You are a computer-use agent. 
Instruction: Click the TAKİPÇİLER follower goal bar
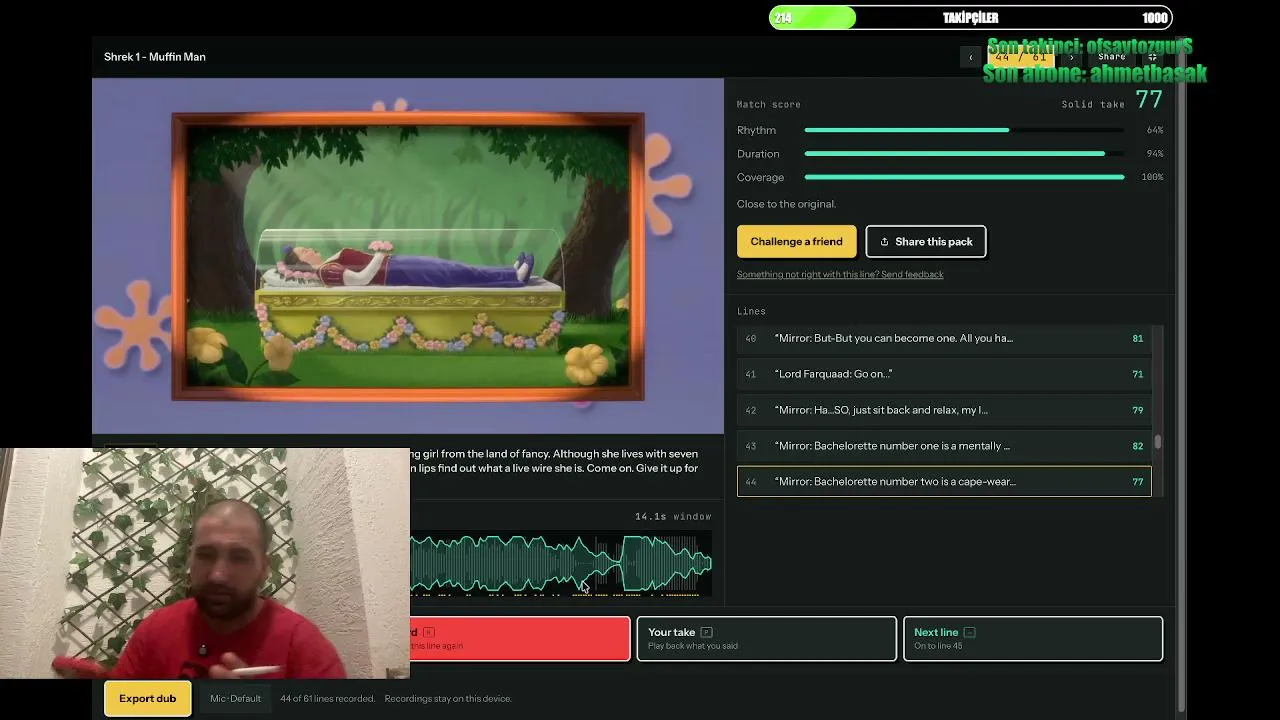[970, 18]
